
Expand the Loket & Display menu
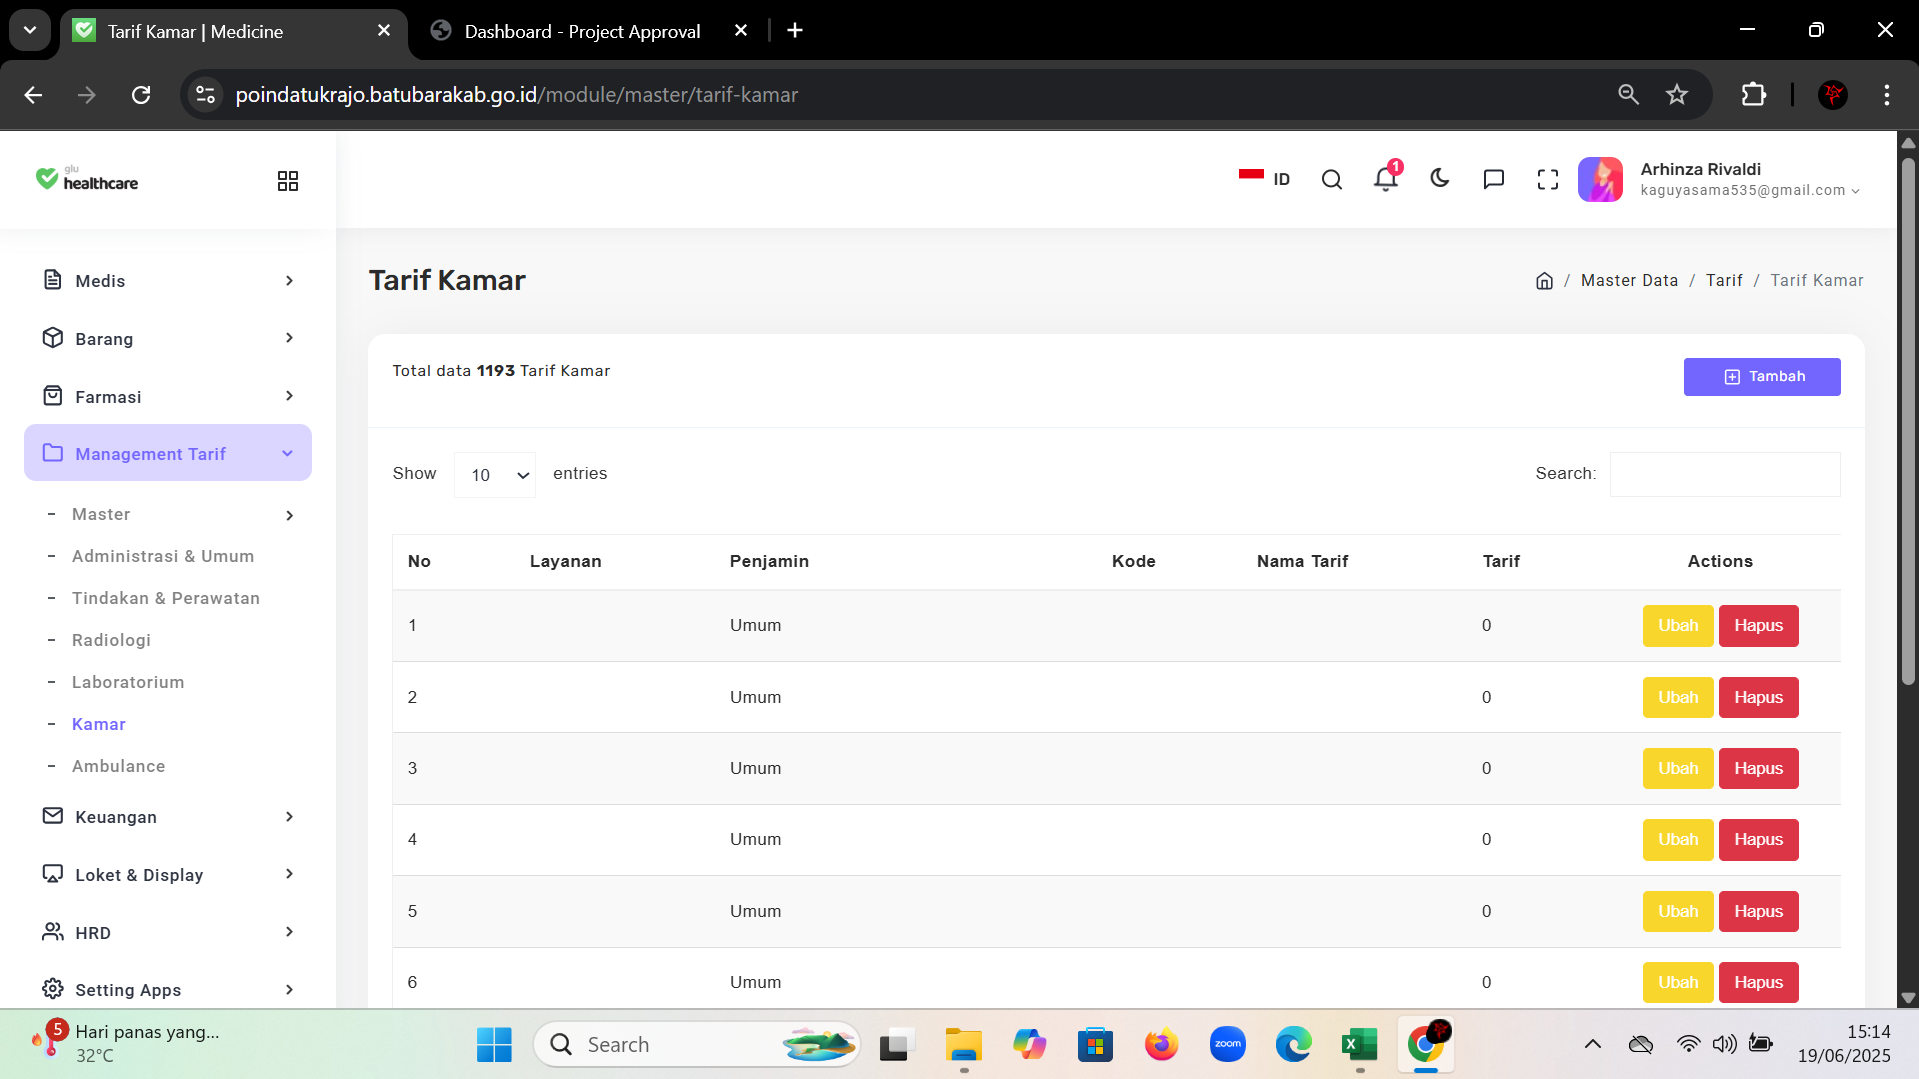click(168, 875)
